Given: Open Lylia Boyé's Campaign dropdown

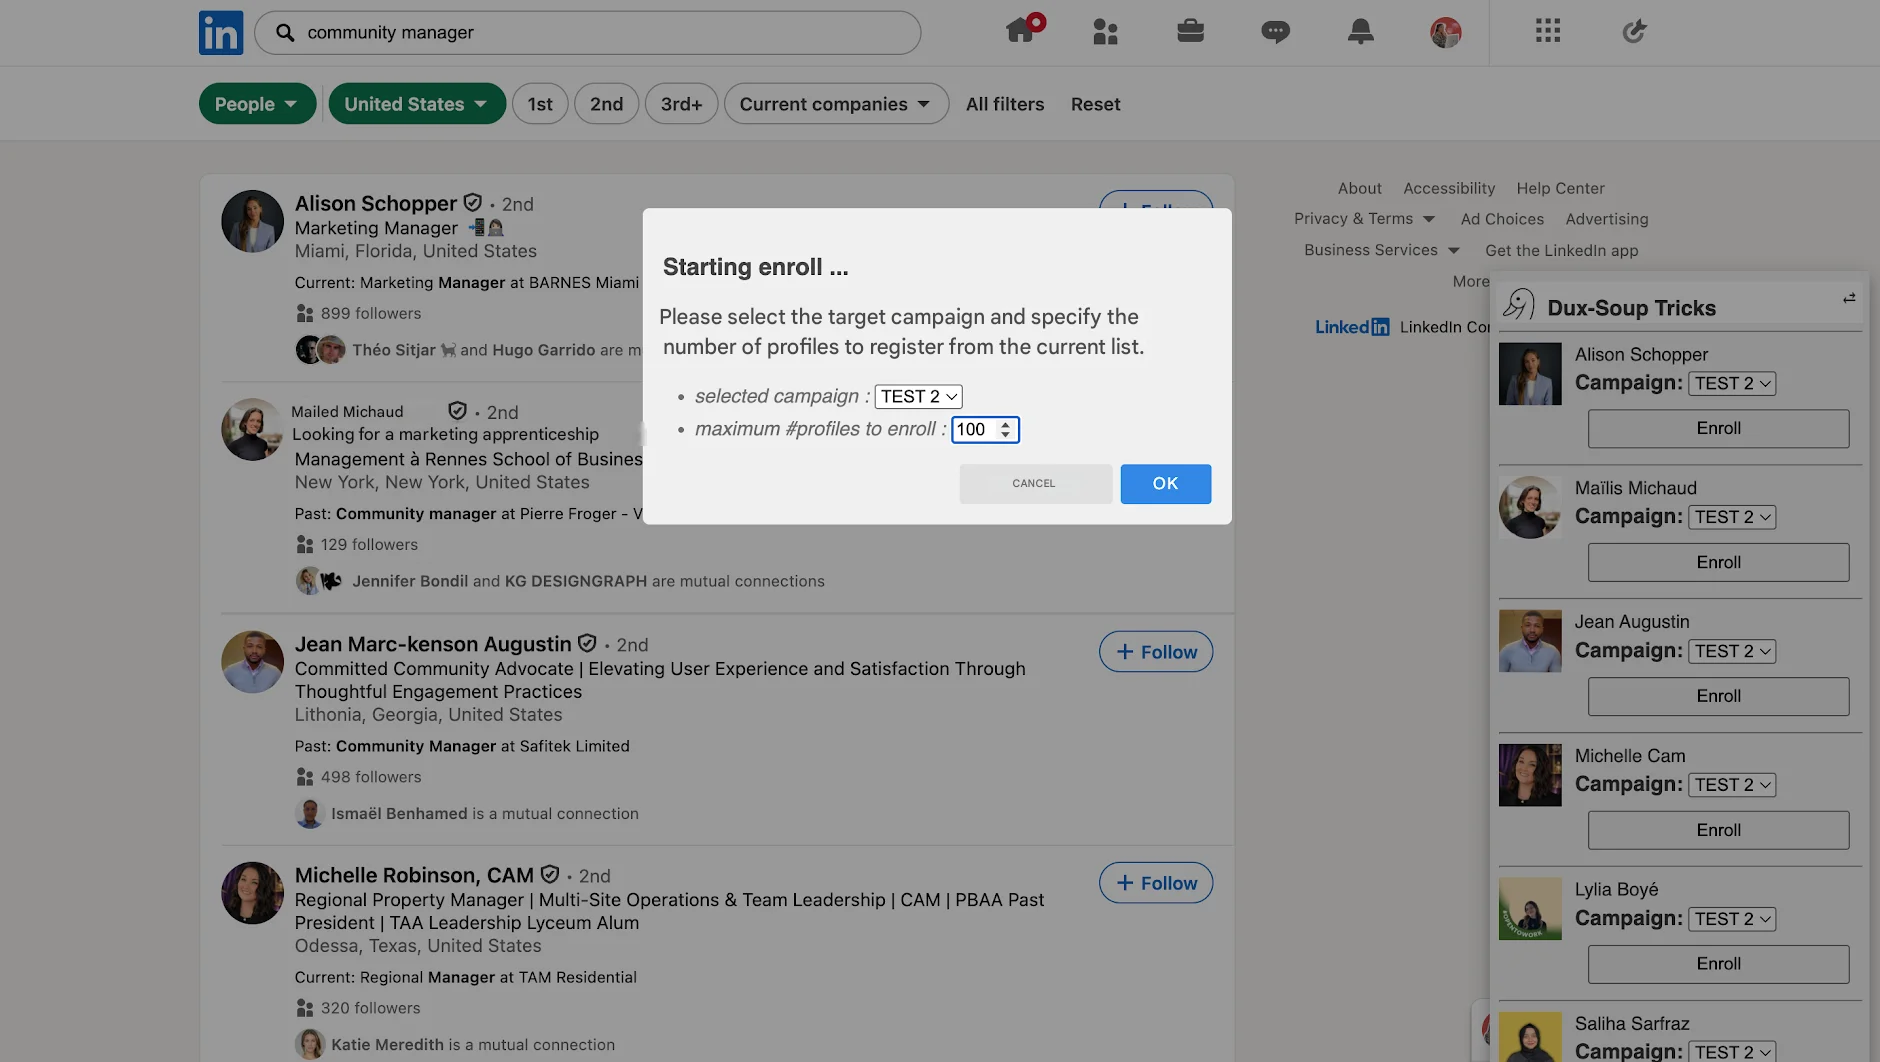Looking at the screenshot, I should tap(1732, 919).
